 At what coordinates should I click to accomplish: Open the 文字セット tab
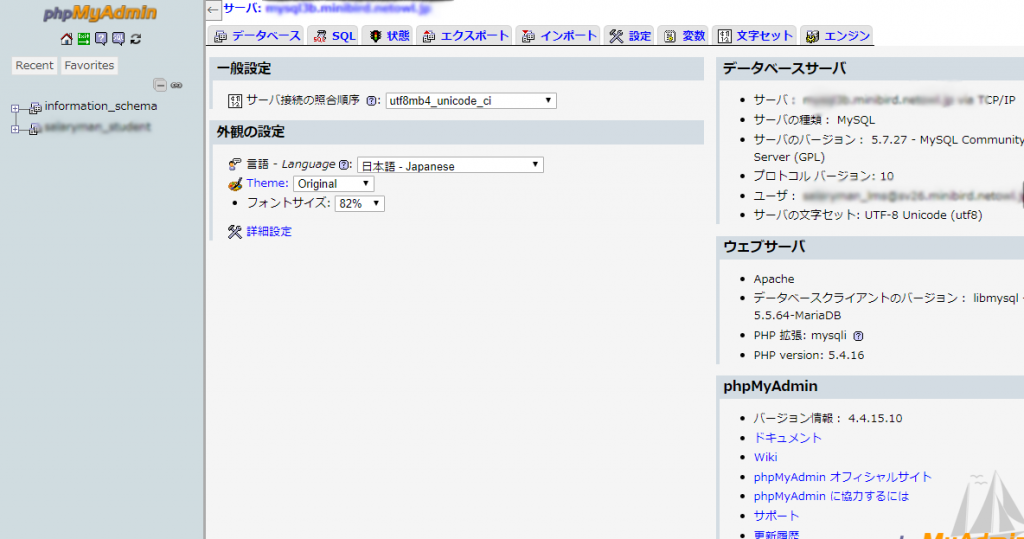(755, 36)
